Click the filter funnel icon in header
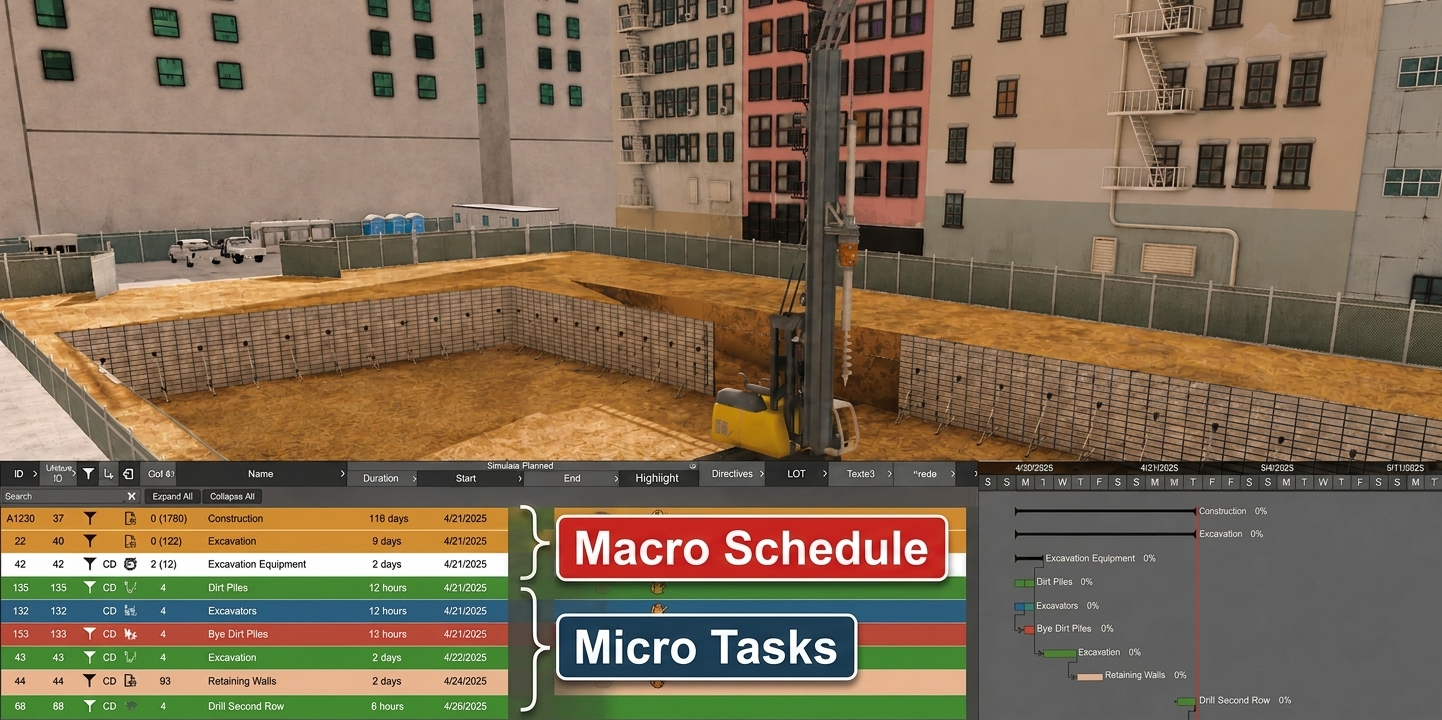Screen dimensions: 1442x720 (x=88, y=474)
